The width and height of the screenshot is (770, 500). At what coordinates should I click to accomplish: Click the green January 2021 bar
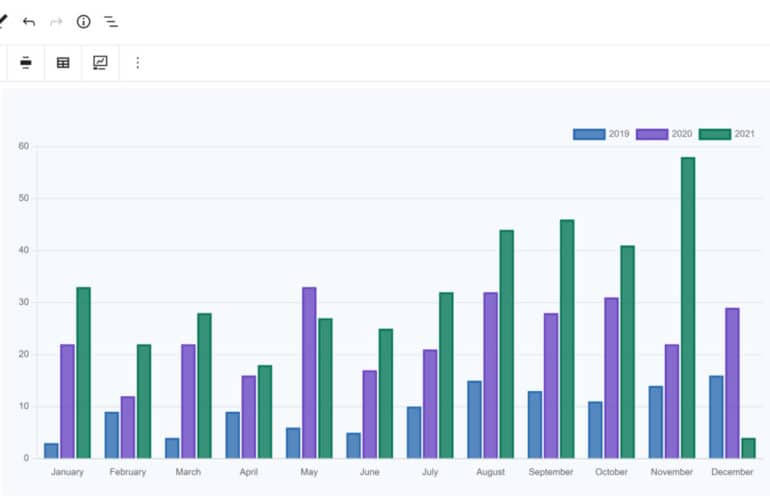[83, 373]
